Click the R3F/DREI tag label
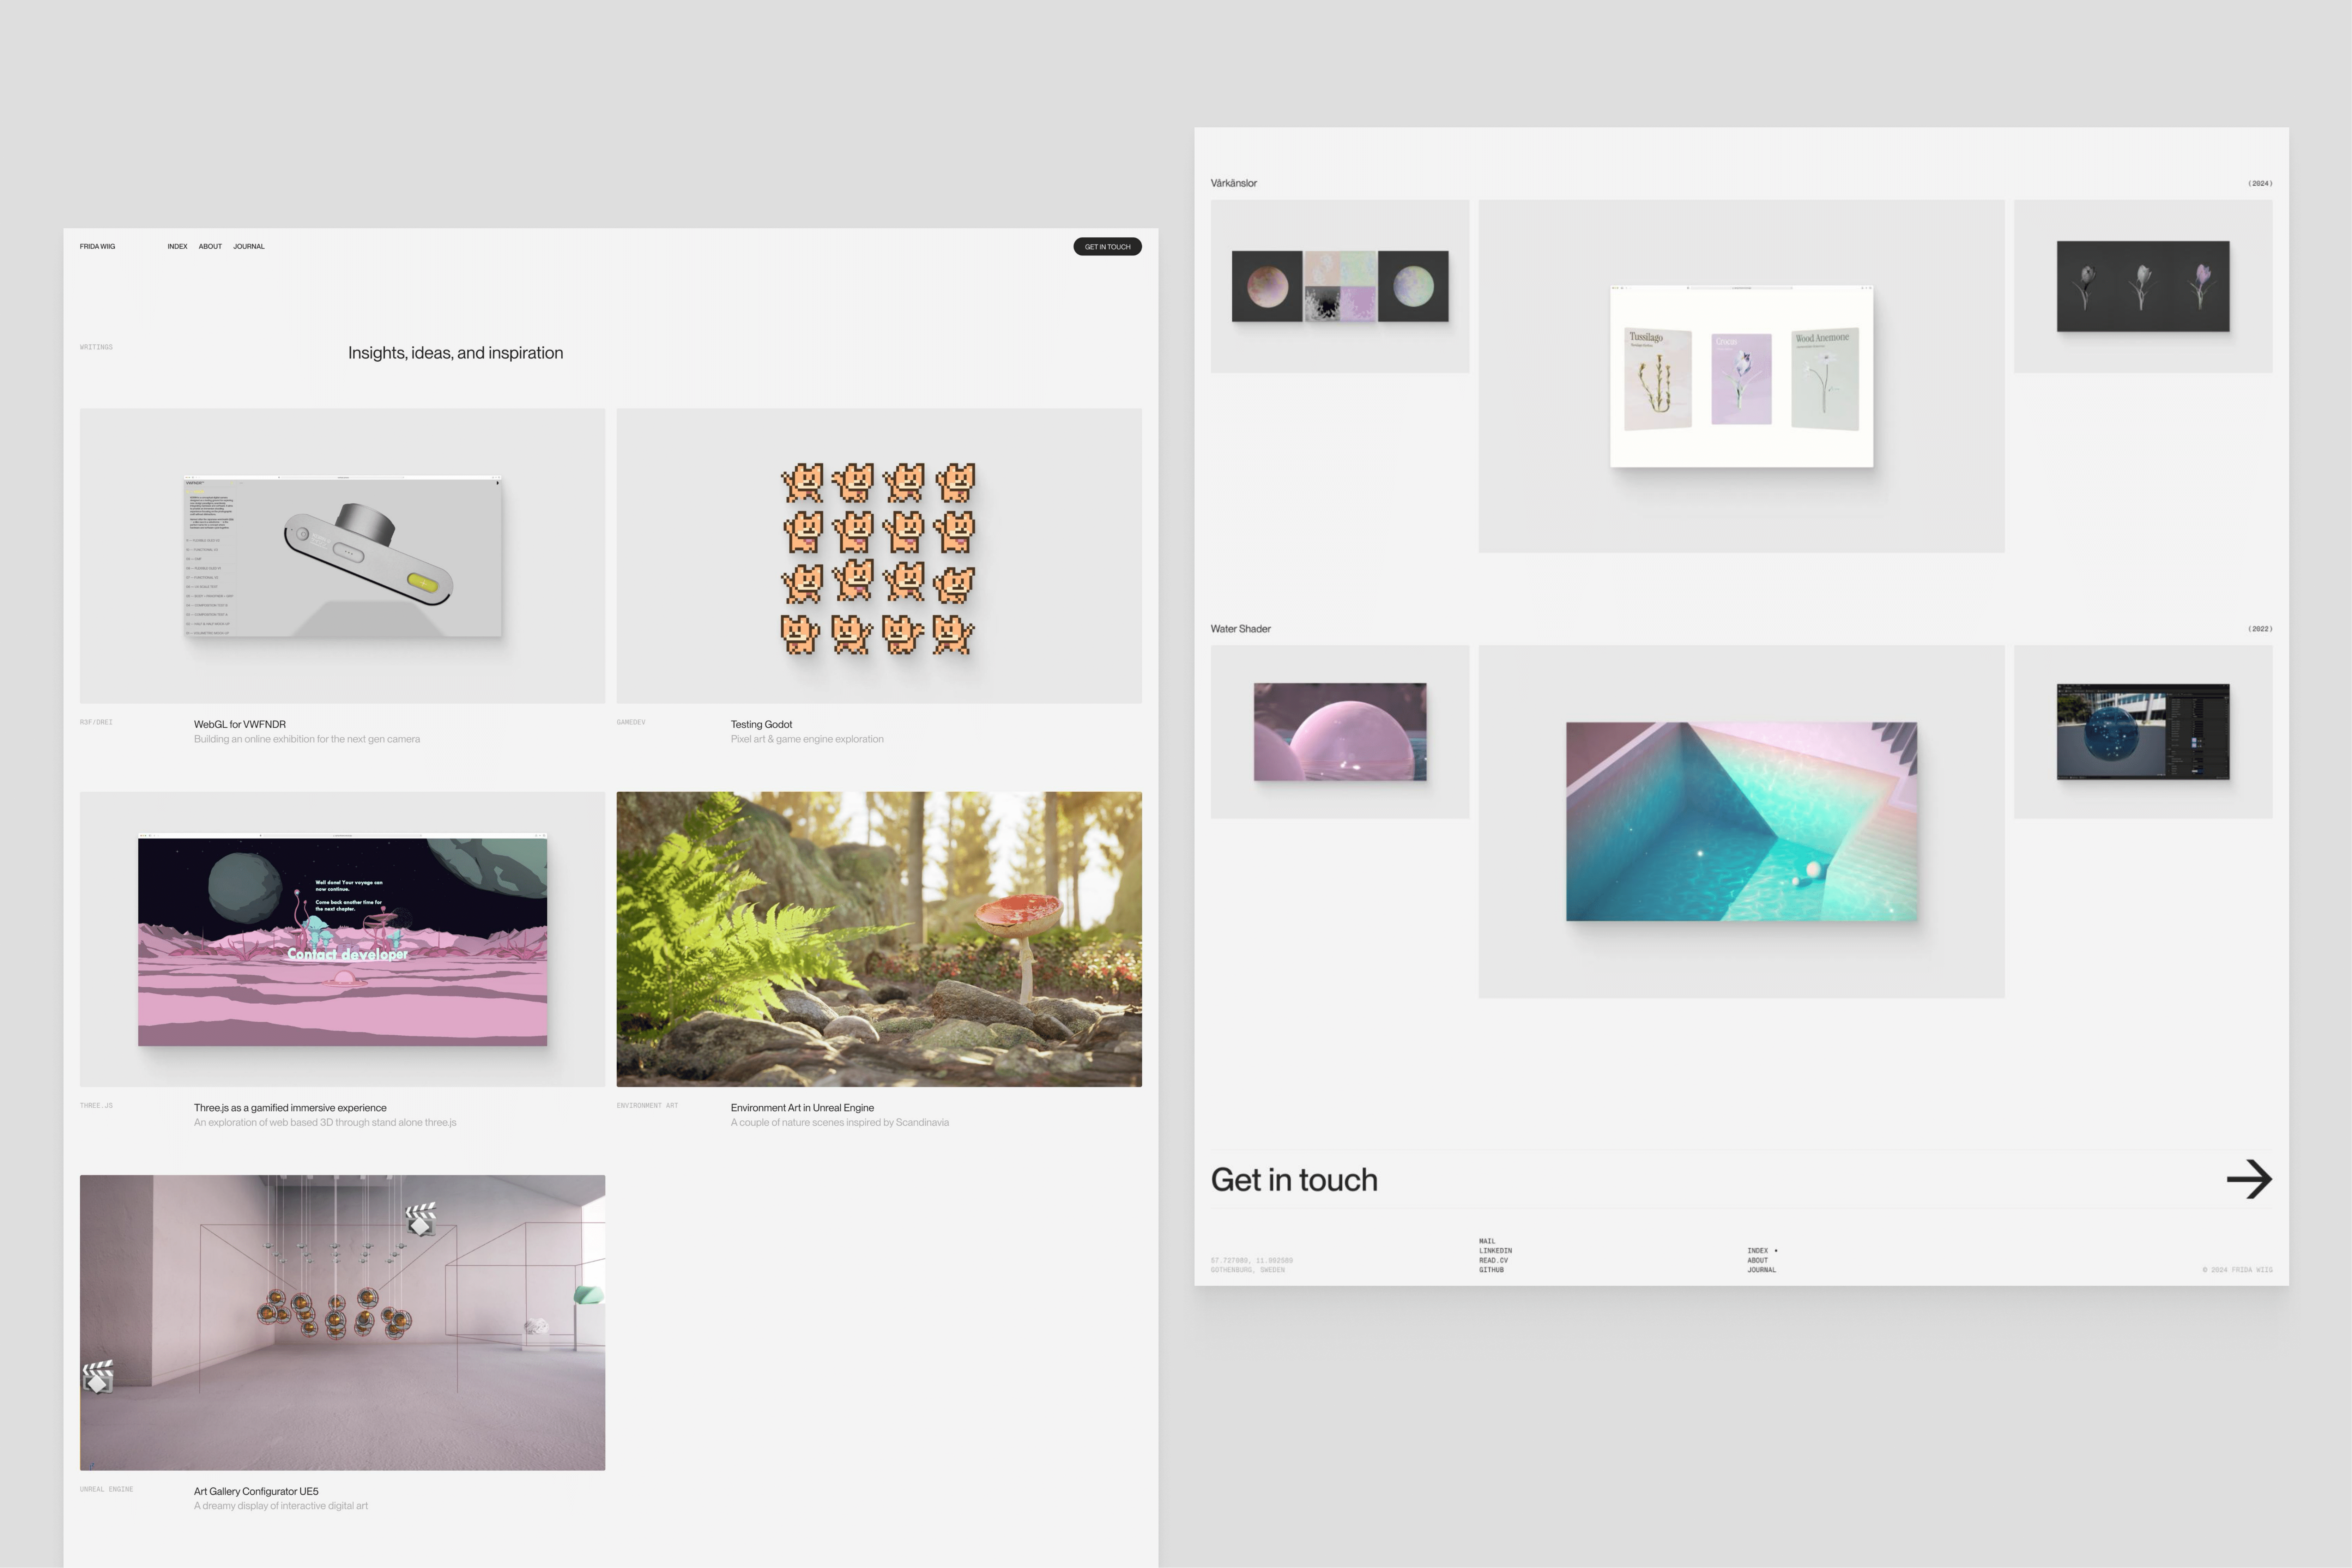The image size is (2352, 1568). pyautogui.click(x=96, y=722)
